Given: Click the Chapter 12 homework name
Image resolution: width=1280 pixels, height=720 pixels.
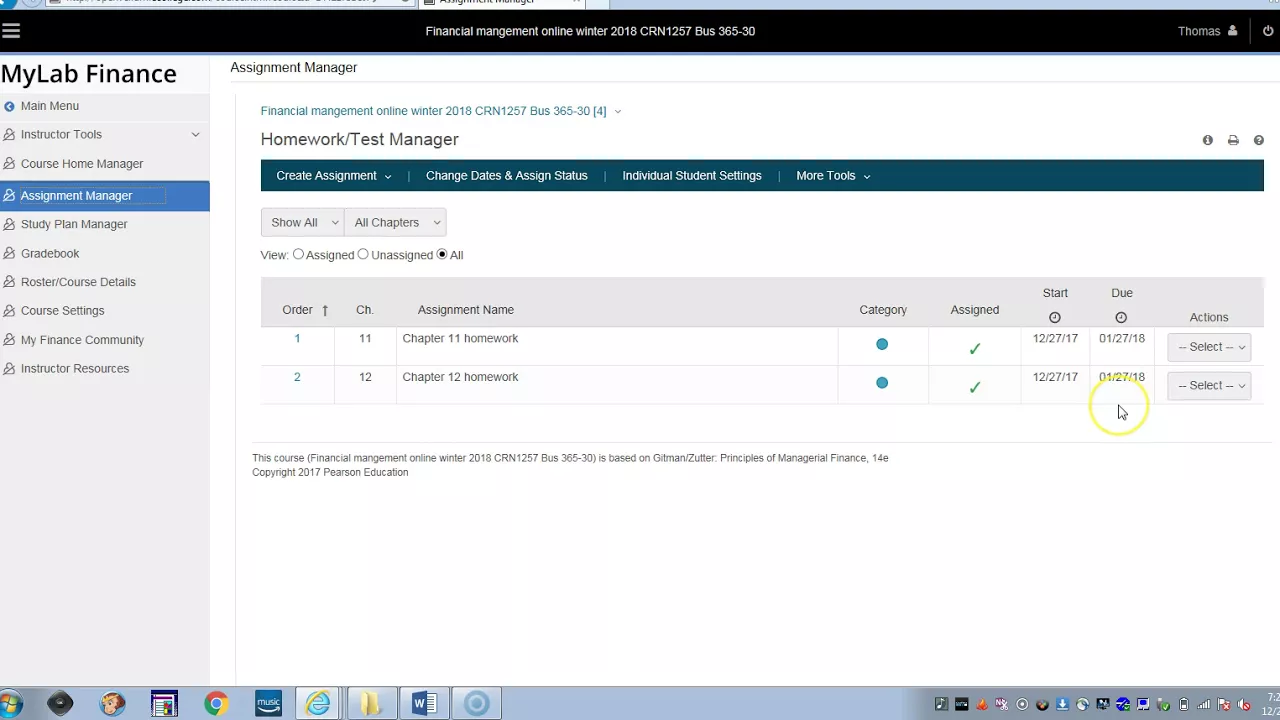Looking at the screenshot, I should [460, 377].
